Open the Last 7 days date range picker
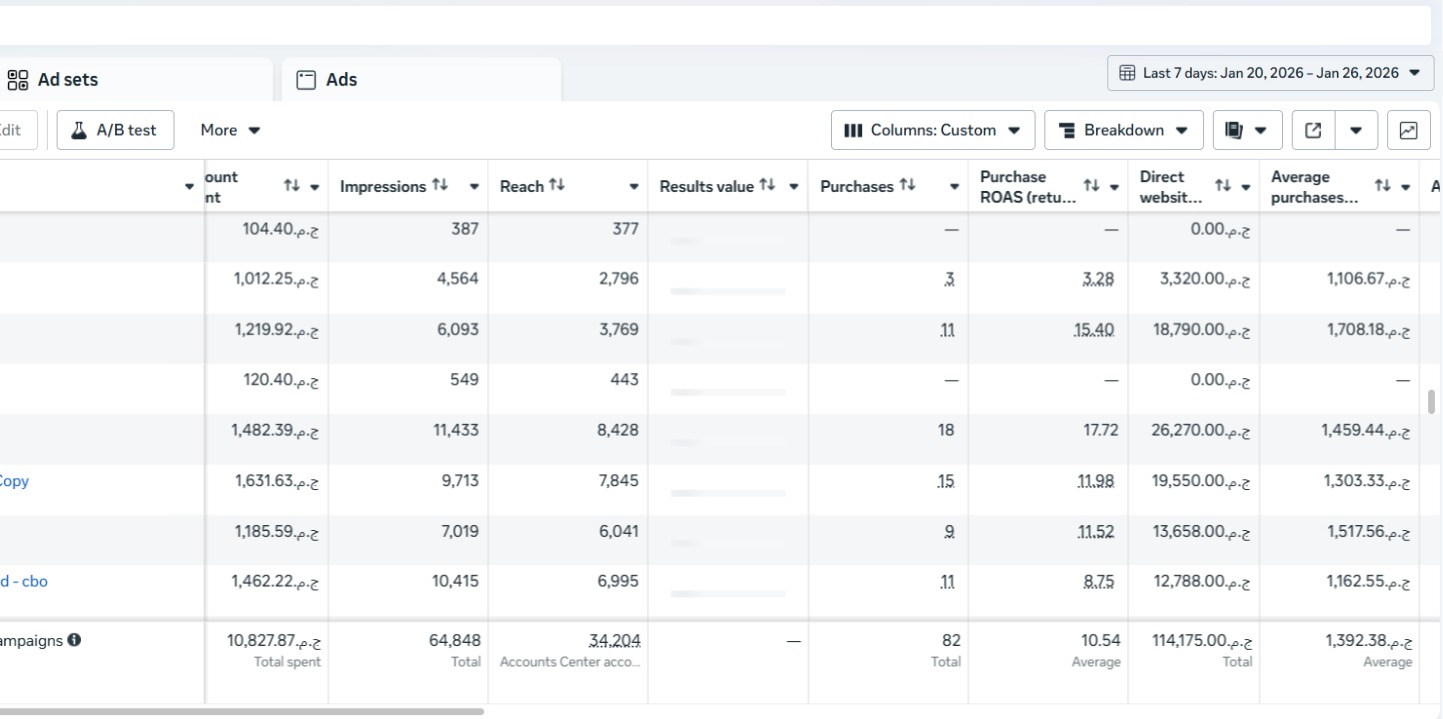Viewport: 1443px width, 719px height. click(x=1270, y=73)
